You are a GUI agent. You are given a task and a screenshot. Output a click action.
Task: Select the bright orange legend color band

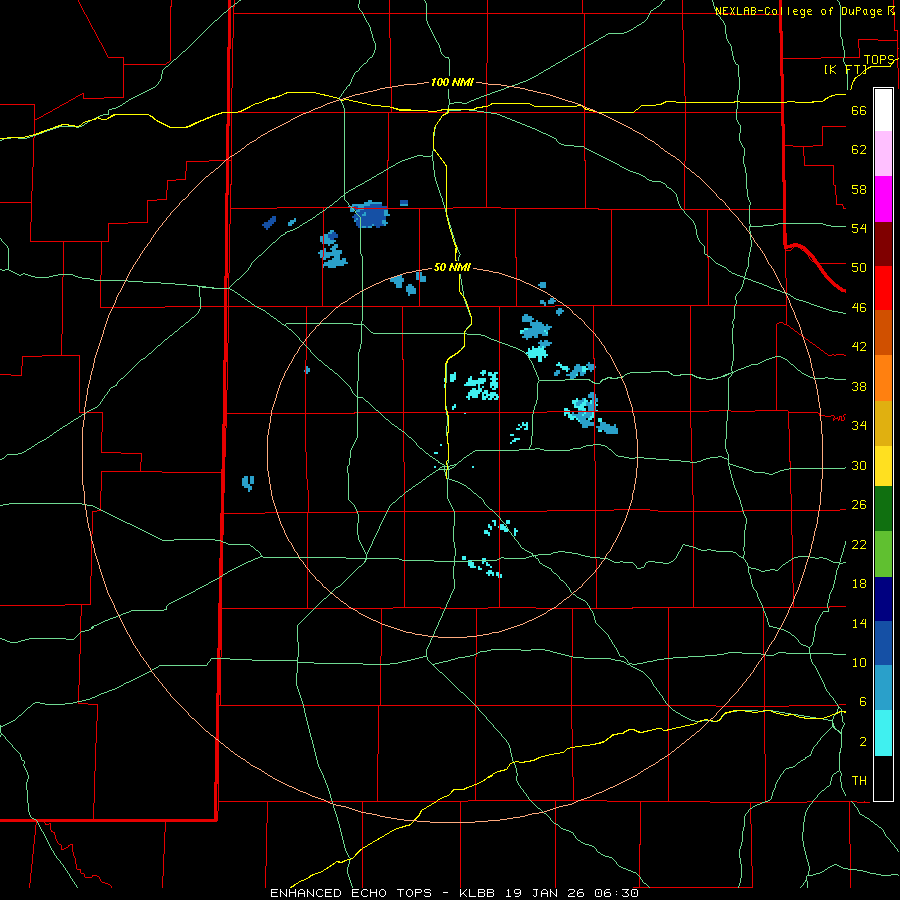(883, 378)
